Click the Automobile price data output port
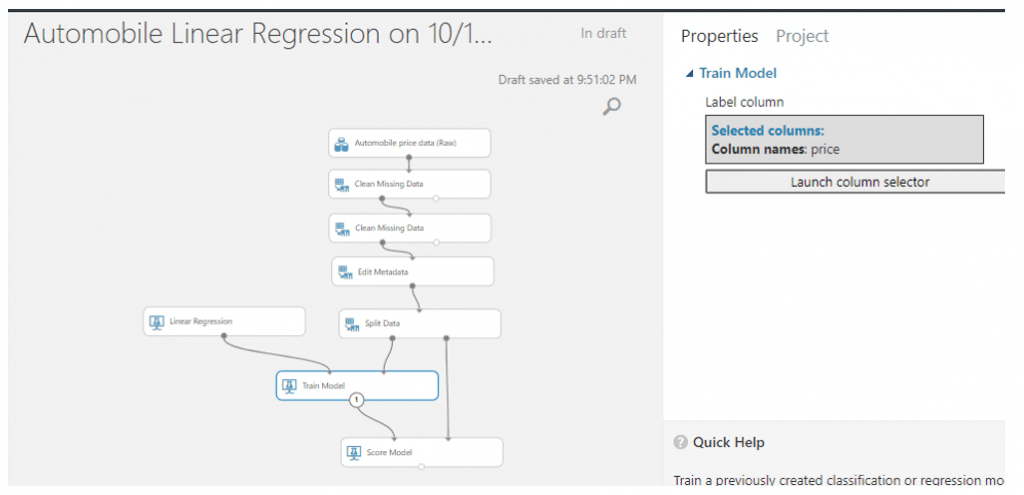 (x=409, y=157)
